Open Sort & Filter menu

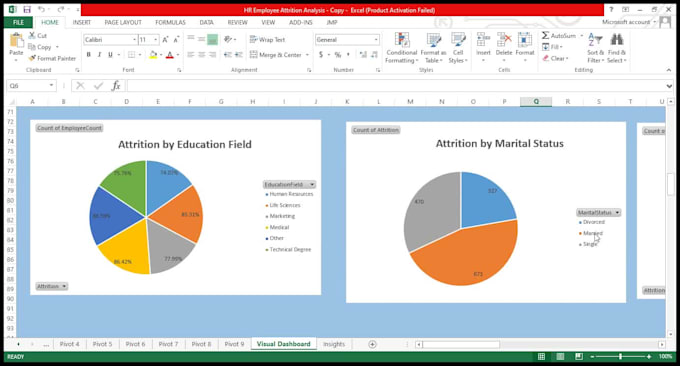595,48
